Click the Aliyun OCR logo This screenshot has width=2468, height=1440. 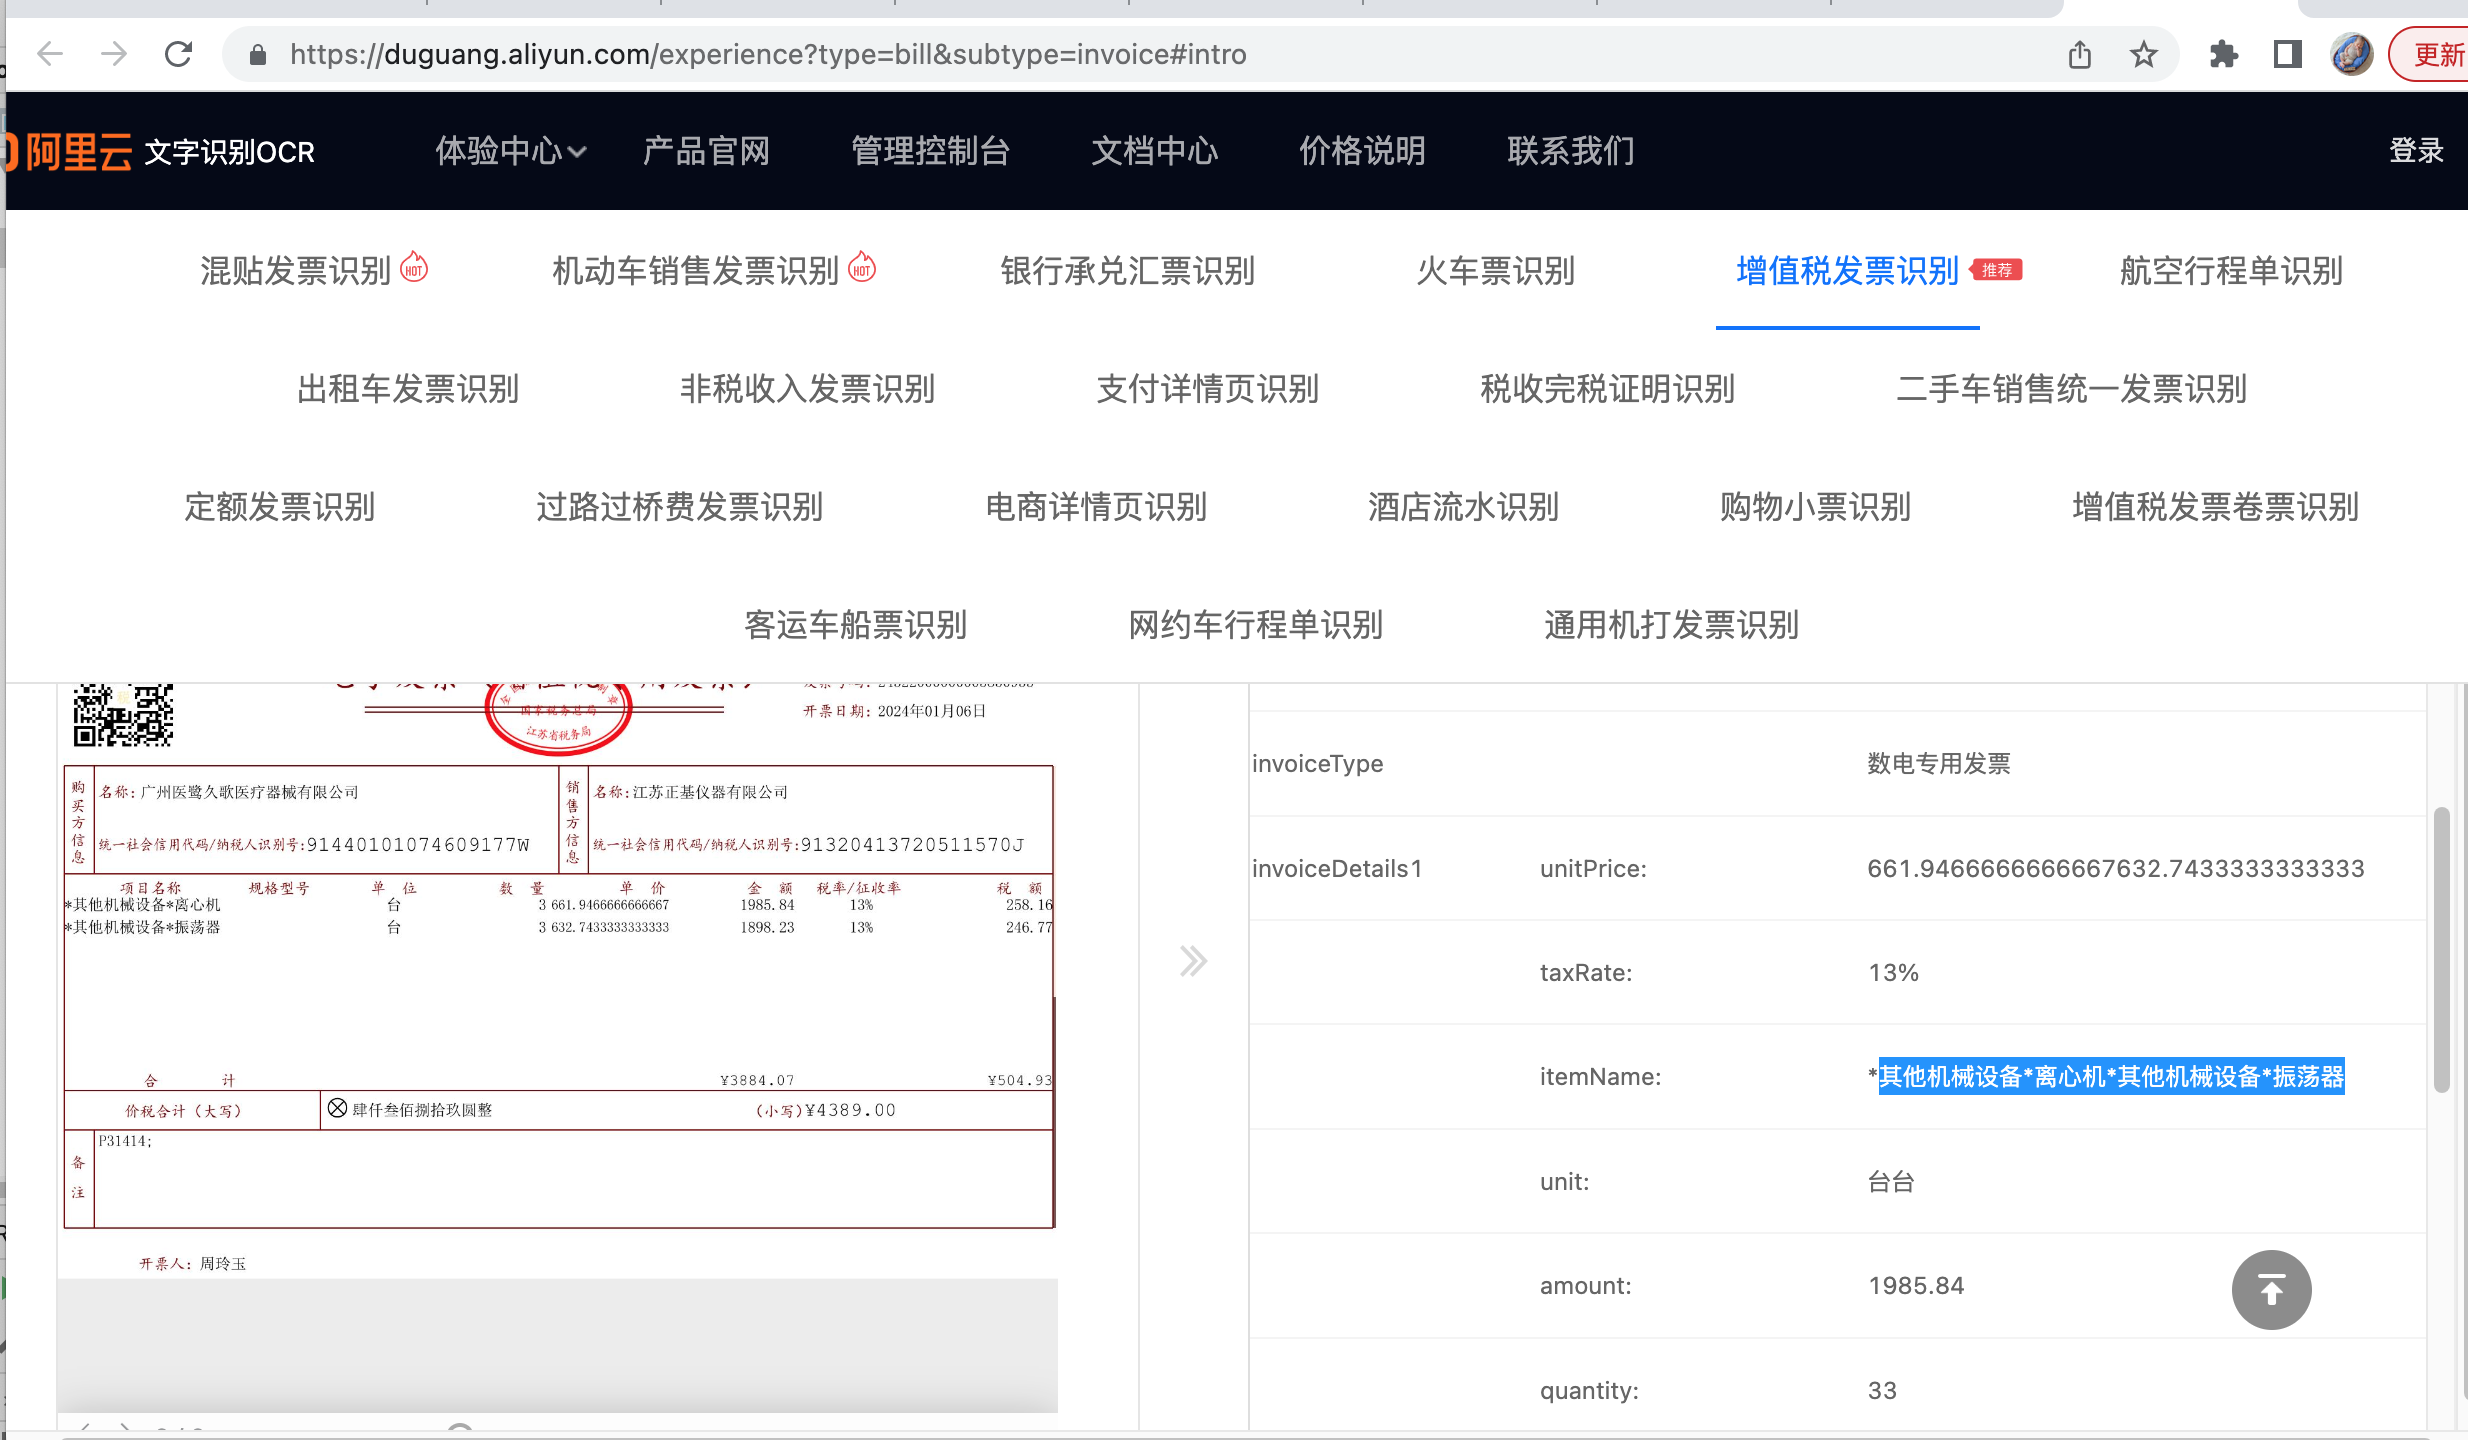160,152
